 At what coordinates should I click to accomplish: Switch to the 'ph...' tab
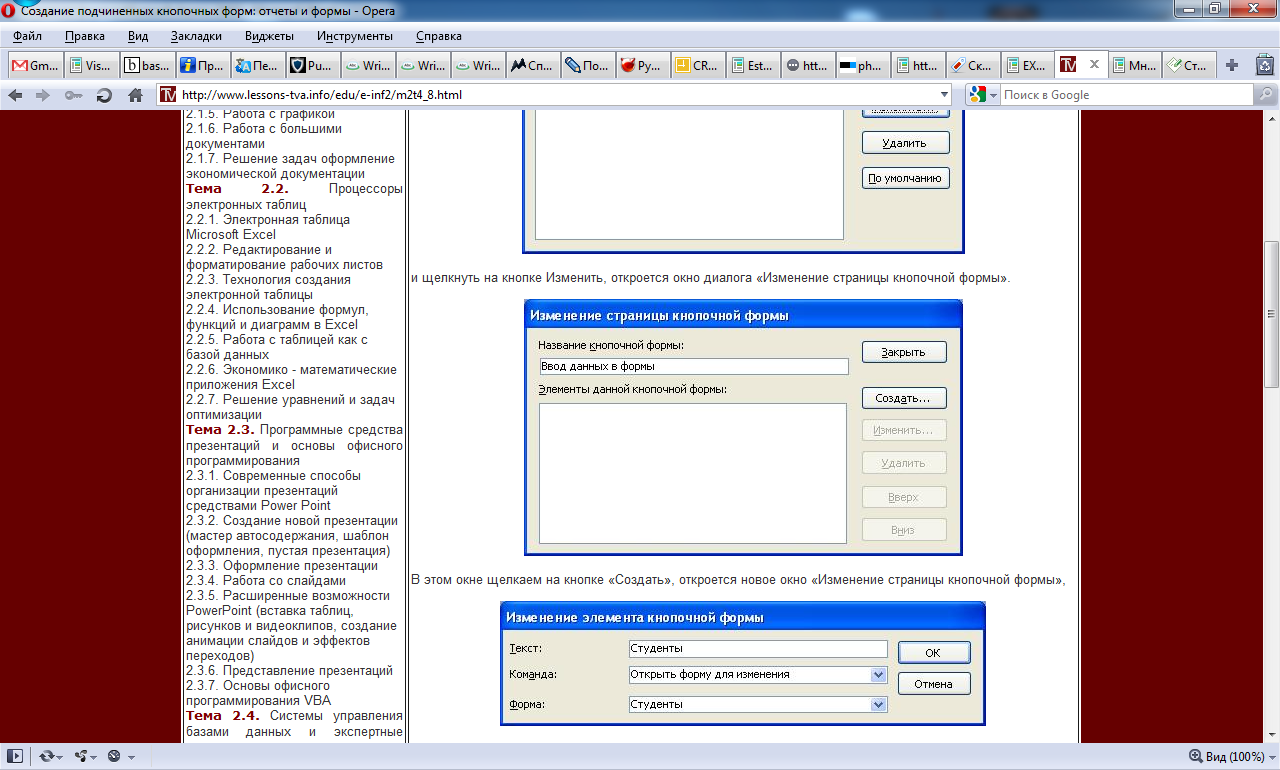tap(863, 66)
